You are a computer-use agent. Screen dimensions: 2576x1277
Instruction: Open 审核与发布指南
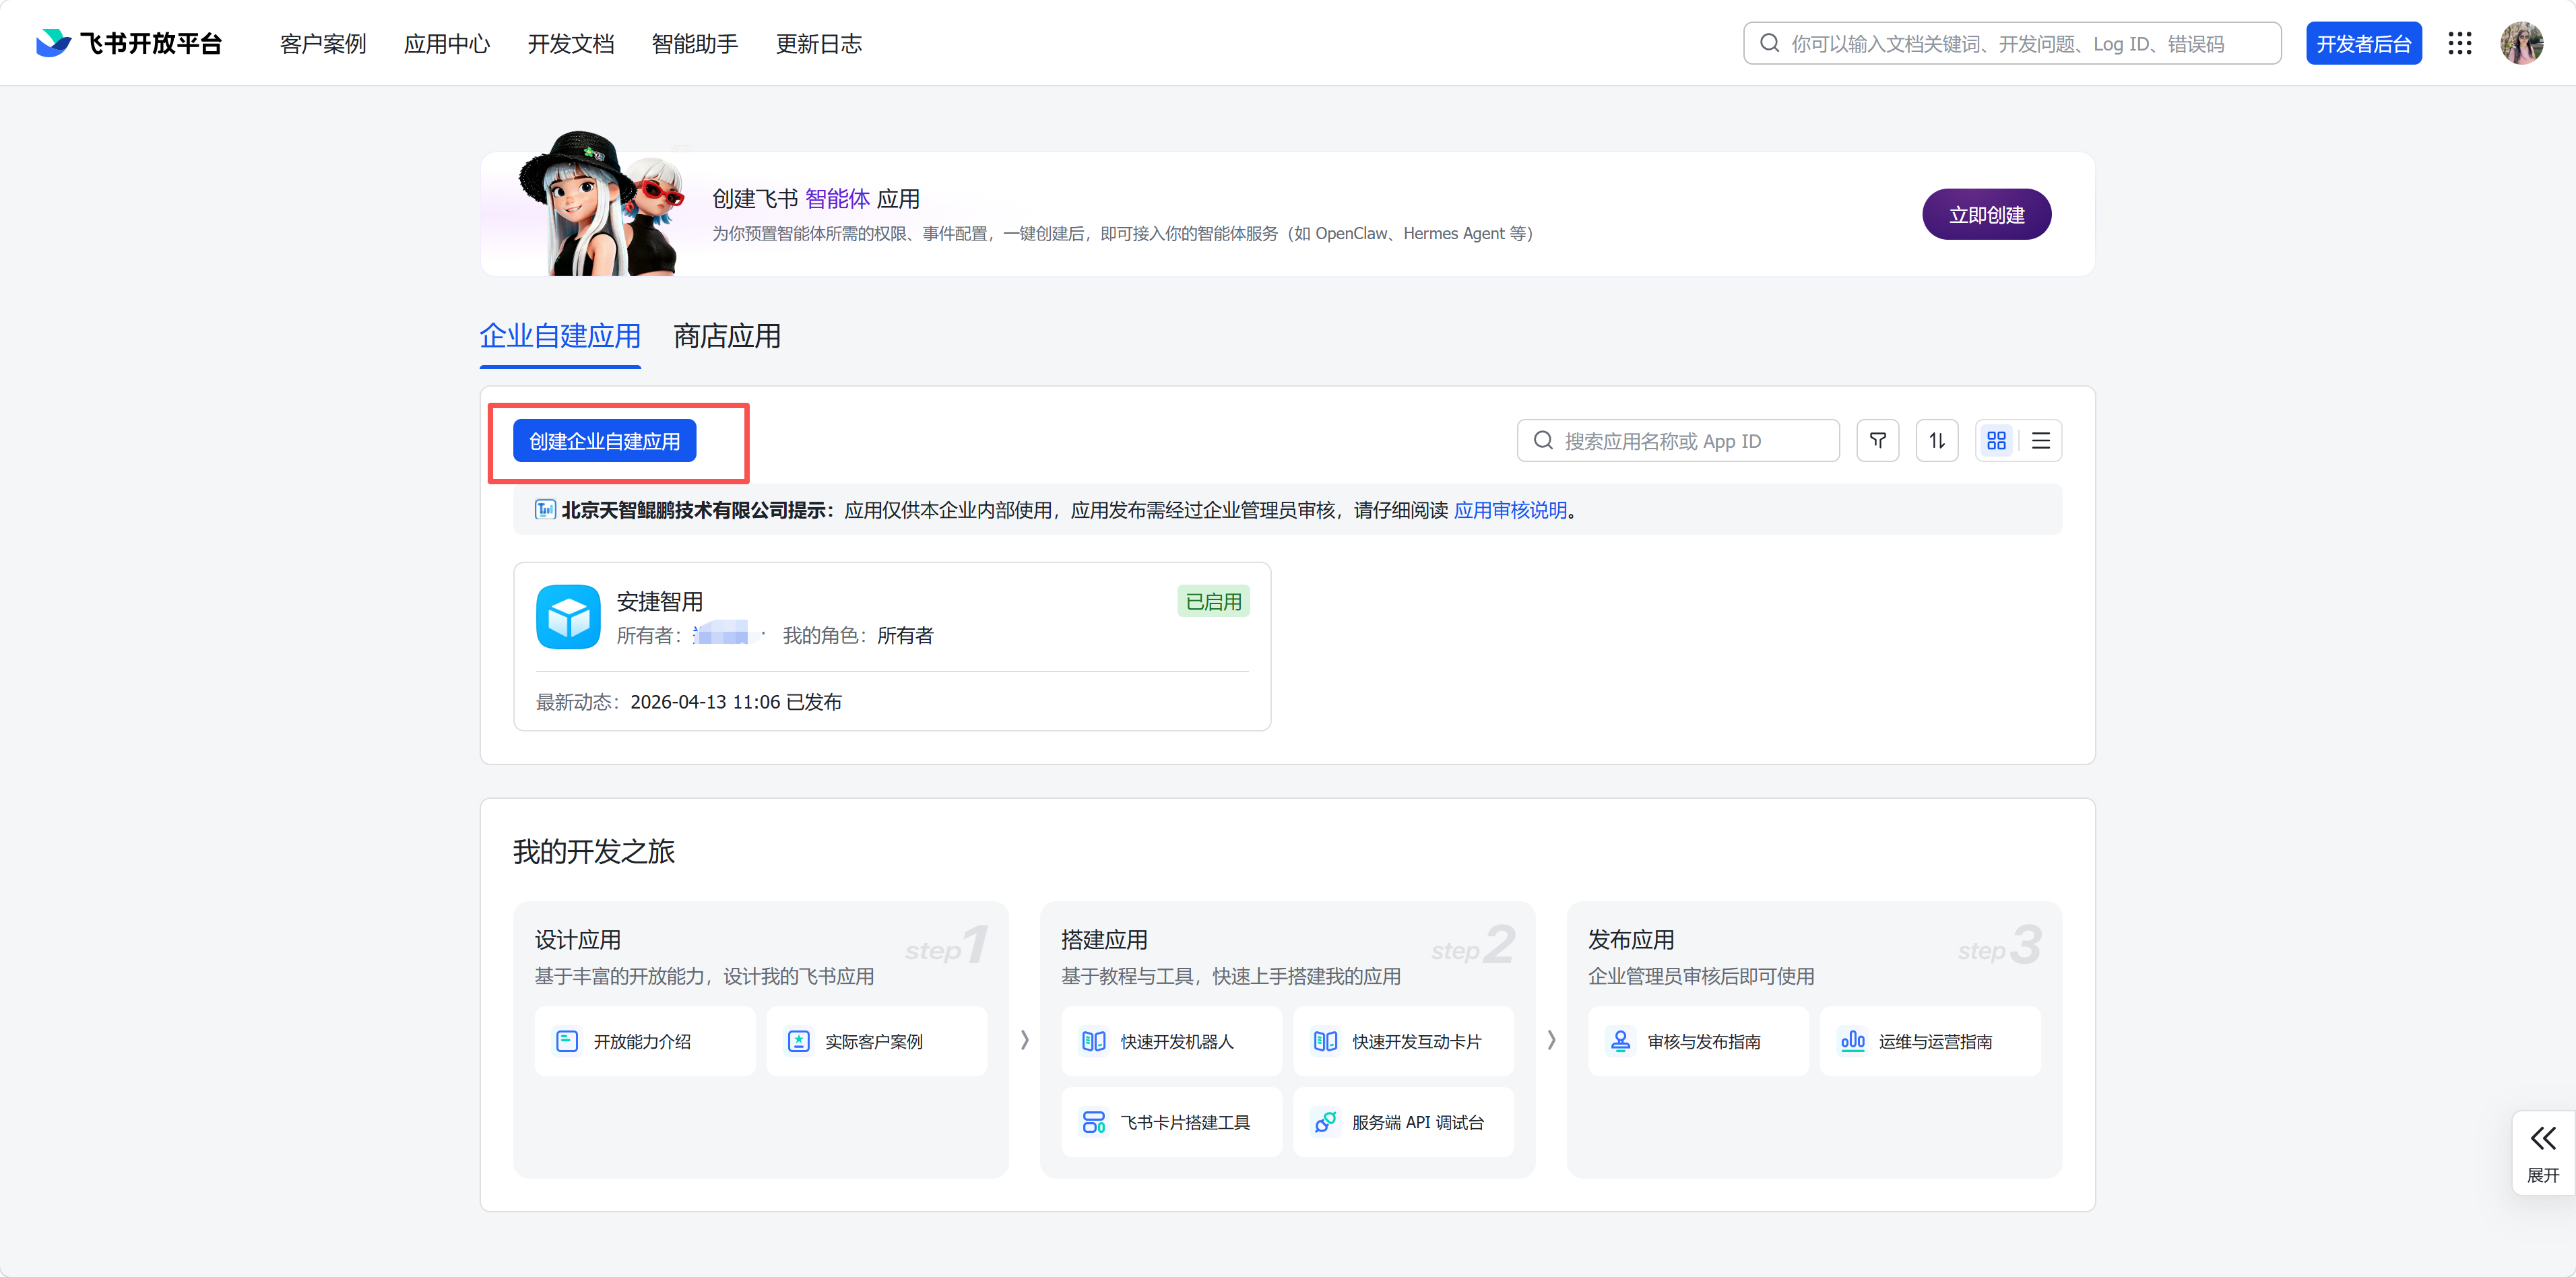(1698, 1041)
